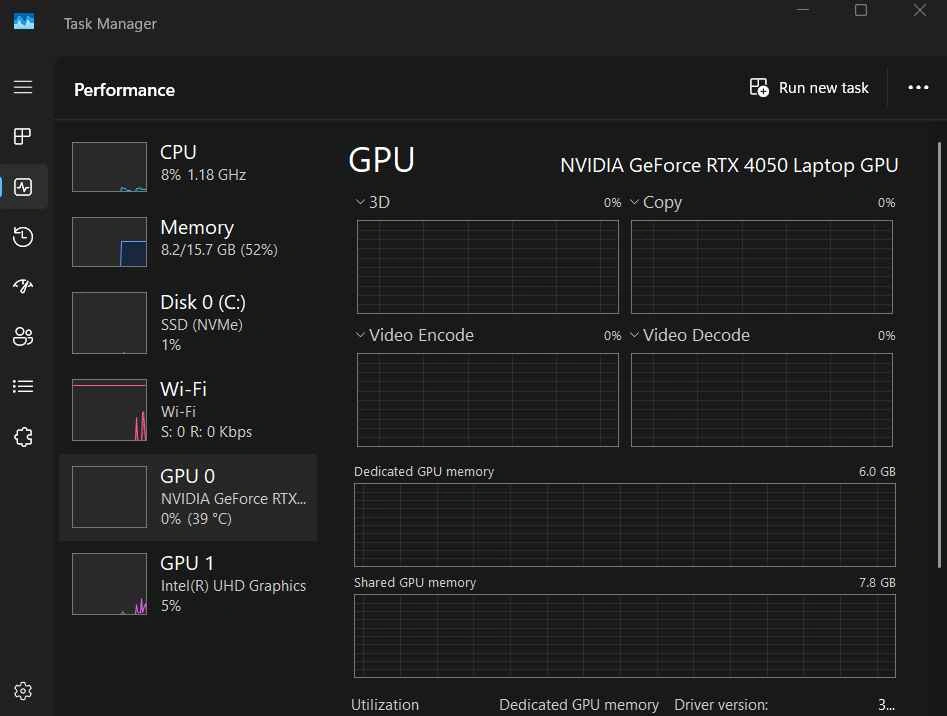Click the S: 0 R: 0 Kbps text
The image size is (947, 716).
coord(207,432)
